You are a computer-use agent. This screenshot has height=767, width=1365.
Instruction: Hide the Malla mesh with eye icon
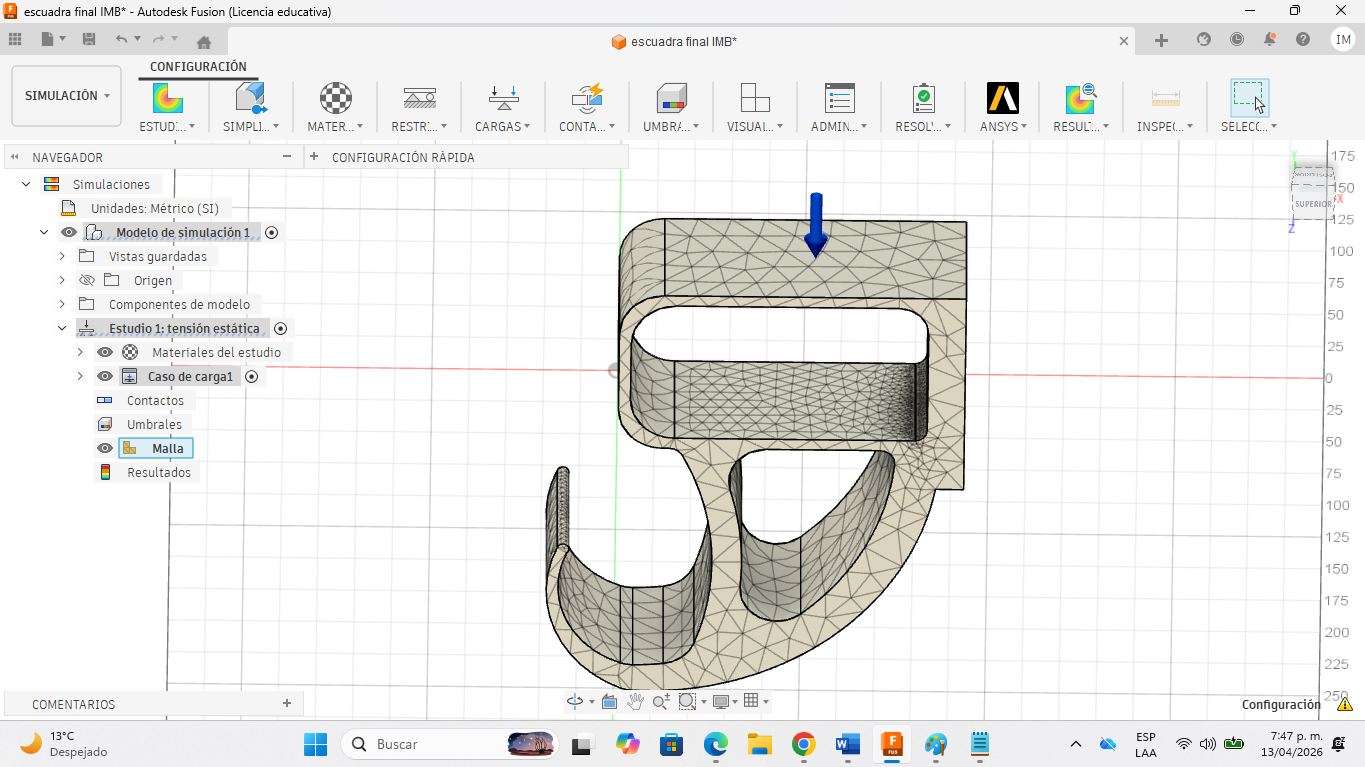(105, 448)
